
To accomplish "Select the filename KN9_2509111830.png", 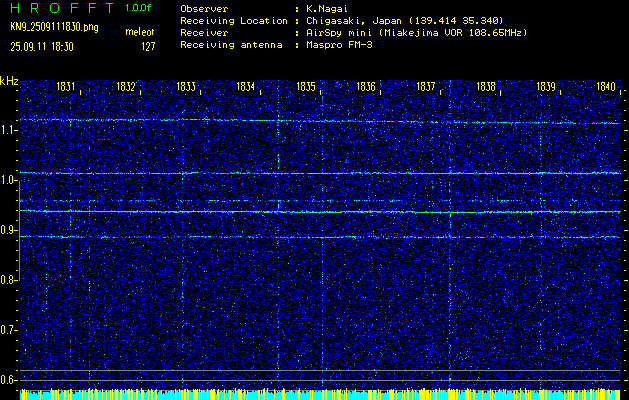I will pyautogui.click(x=54, y=27).
